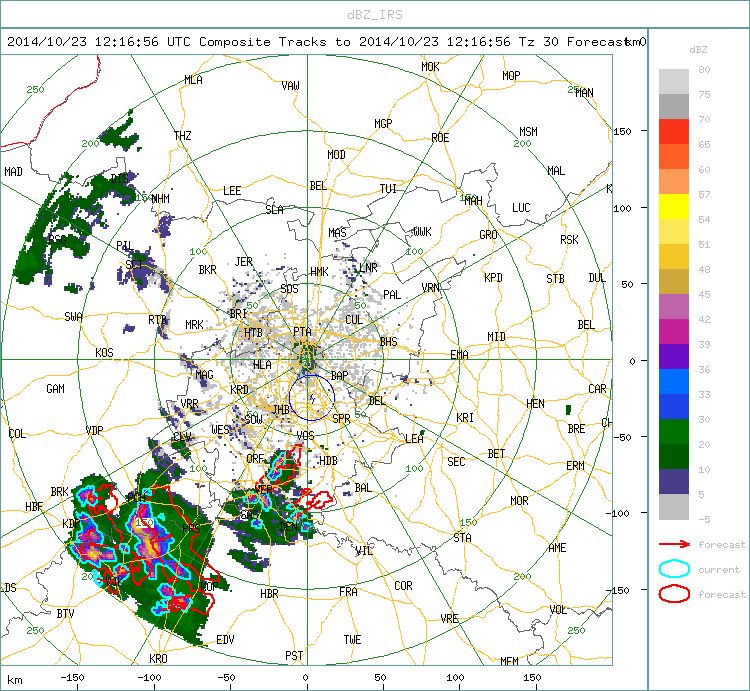The height and width of the screenshot is (691, 750).
Task: Click the -5 value at the dBZ scale bottom
Action: click(x=704, y=519)
